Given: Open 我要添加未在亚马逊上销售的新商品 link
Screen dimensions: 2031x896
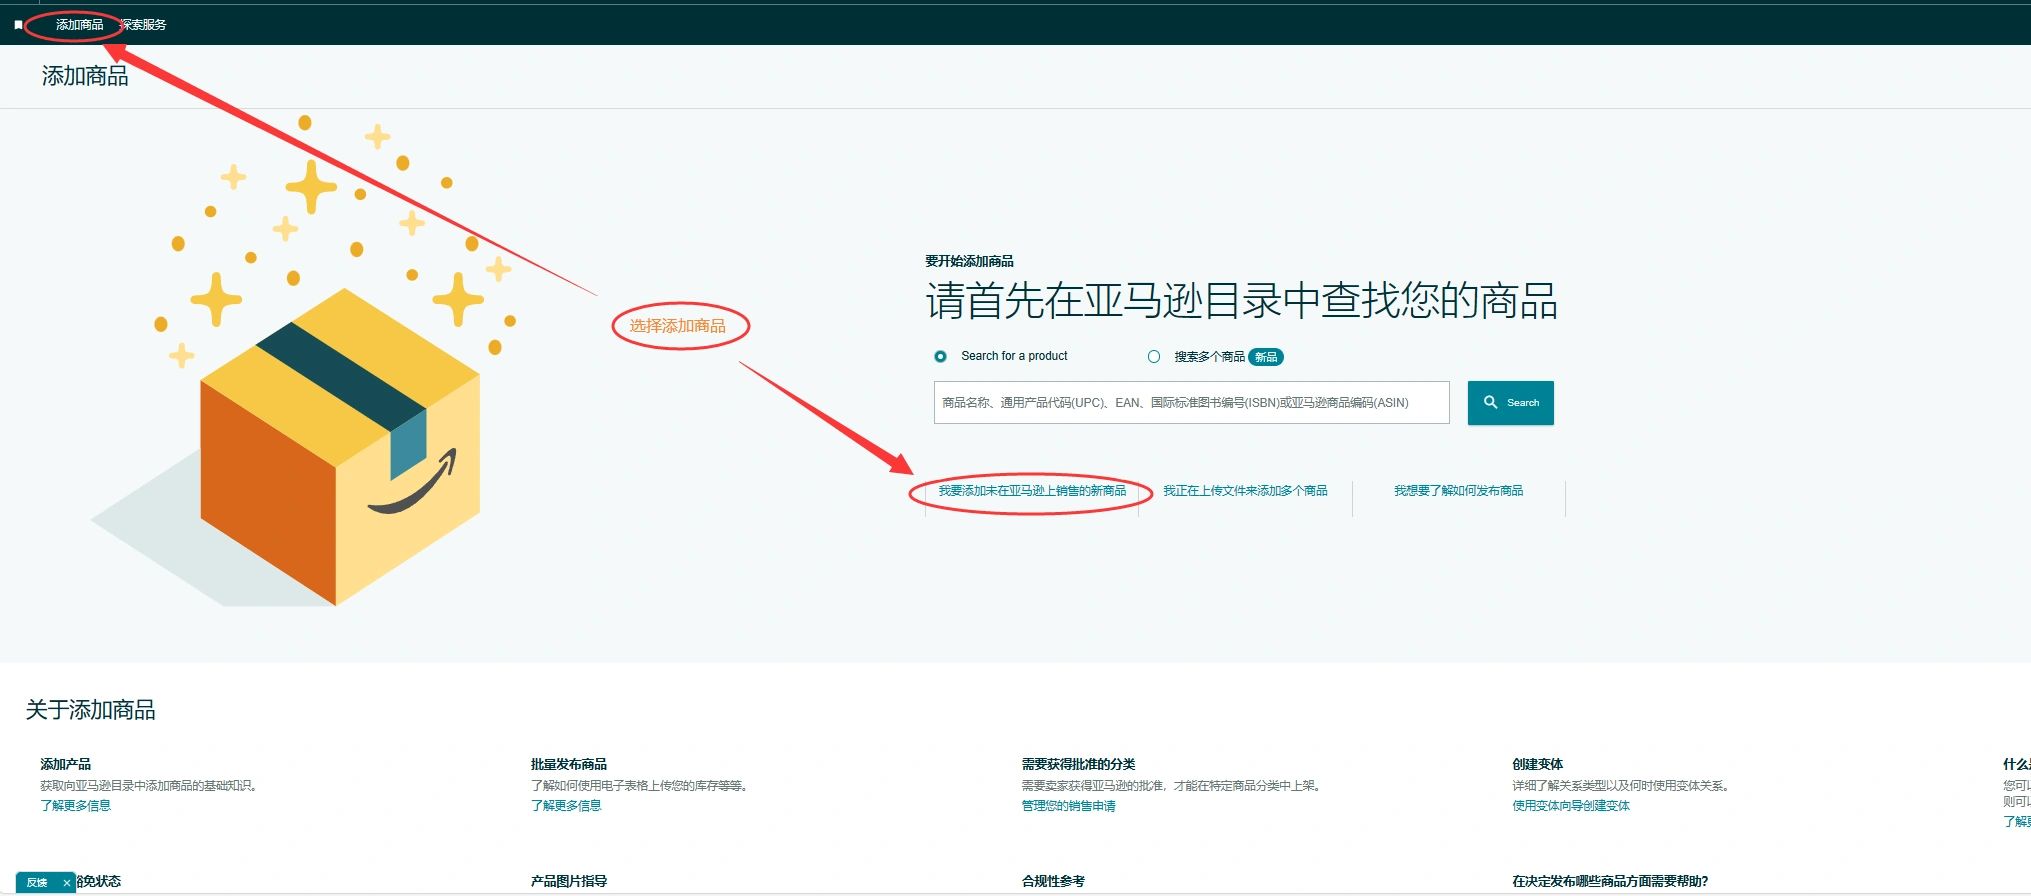Looking at the screenshot, I should pos(1032,491).
